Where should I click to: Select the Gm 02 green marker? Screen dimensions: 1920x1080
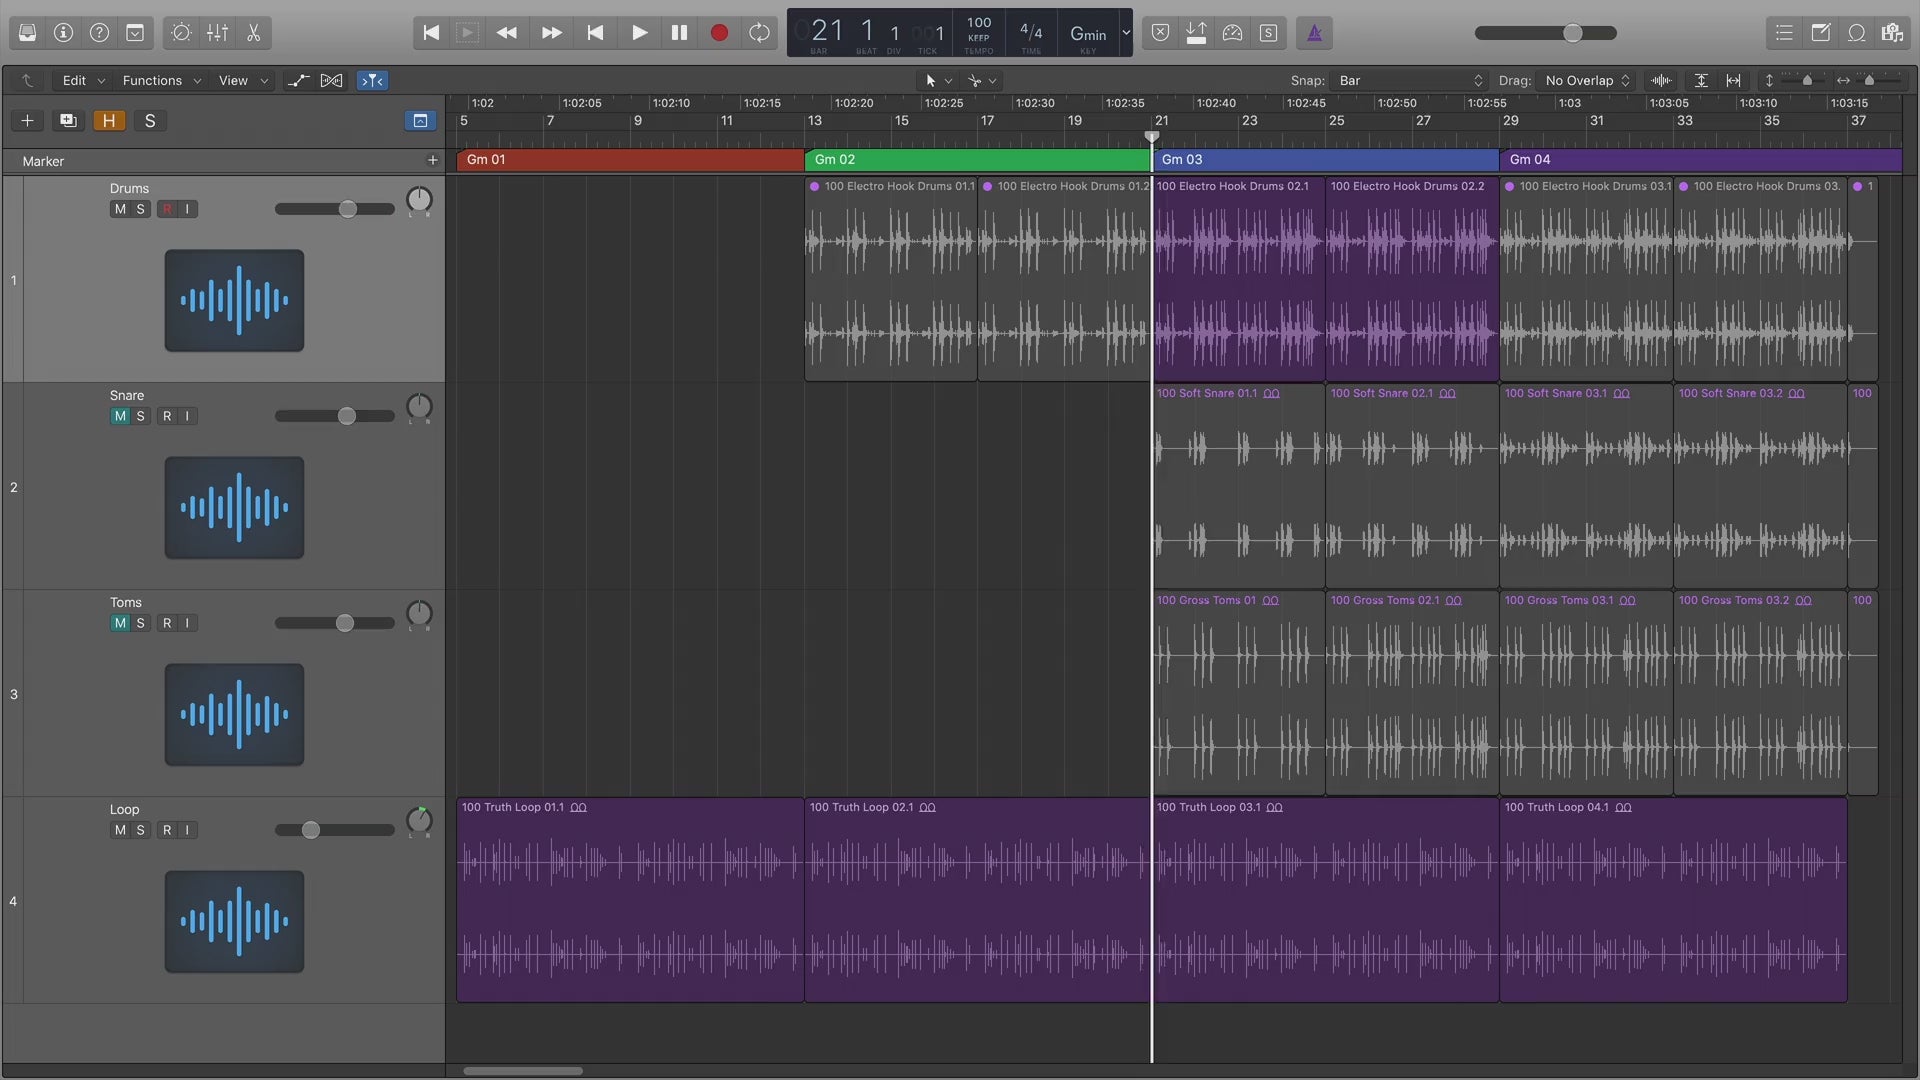978,160
